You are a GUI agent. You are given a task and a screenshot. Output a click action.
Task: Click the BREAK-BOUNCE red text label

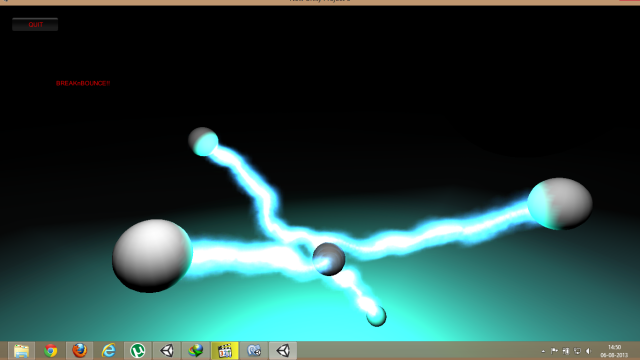[x=83, y=83]
